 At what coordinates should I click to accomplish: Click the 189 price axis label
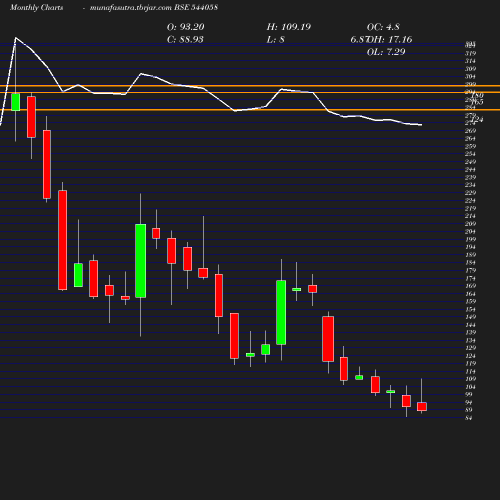coord(470,255)
